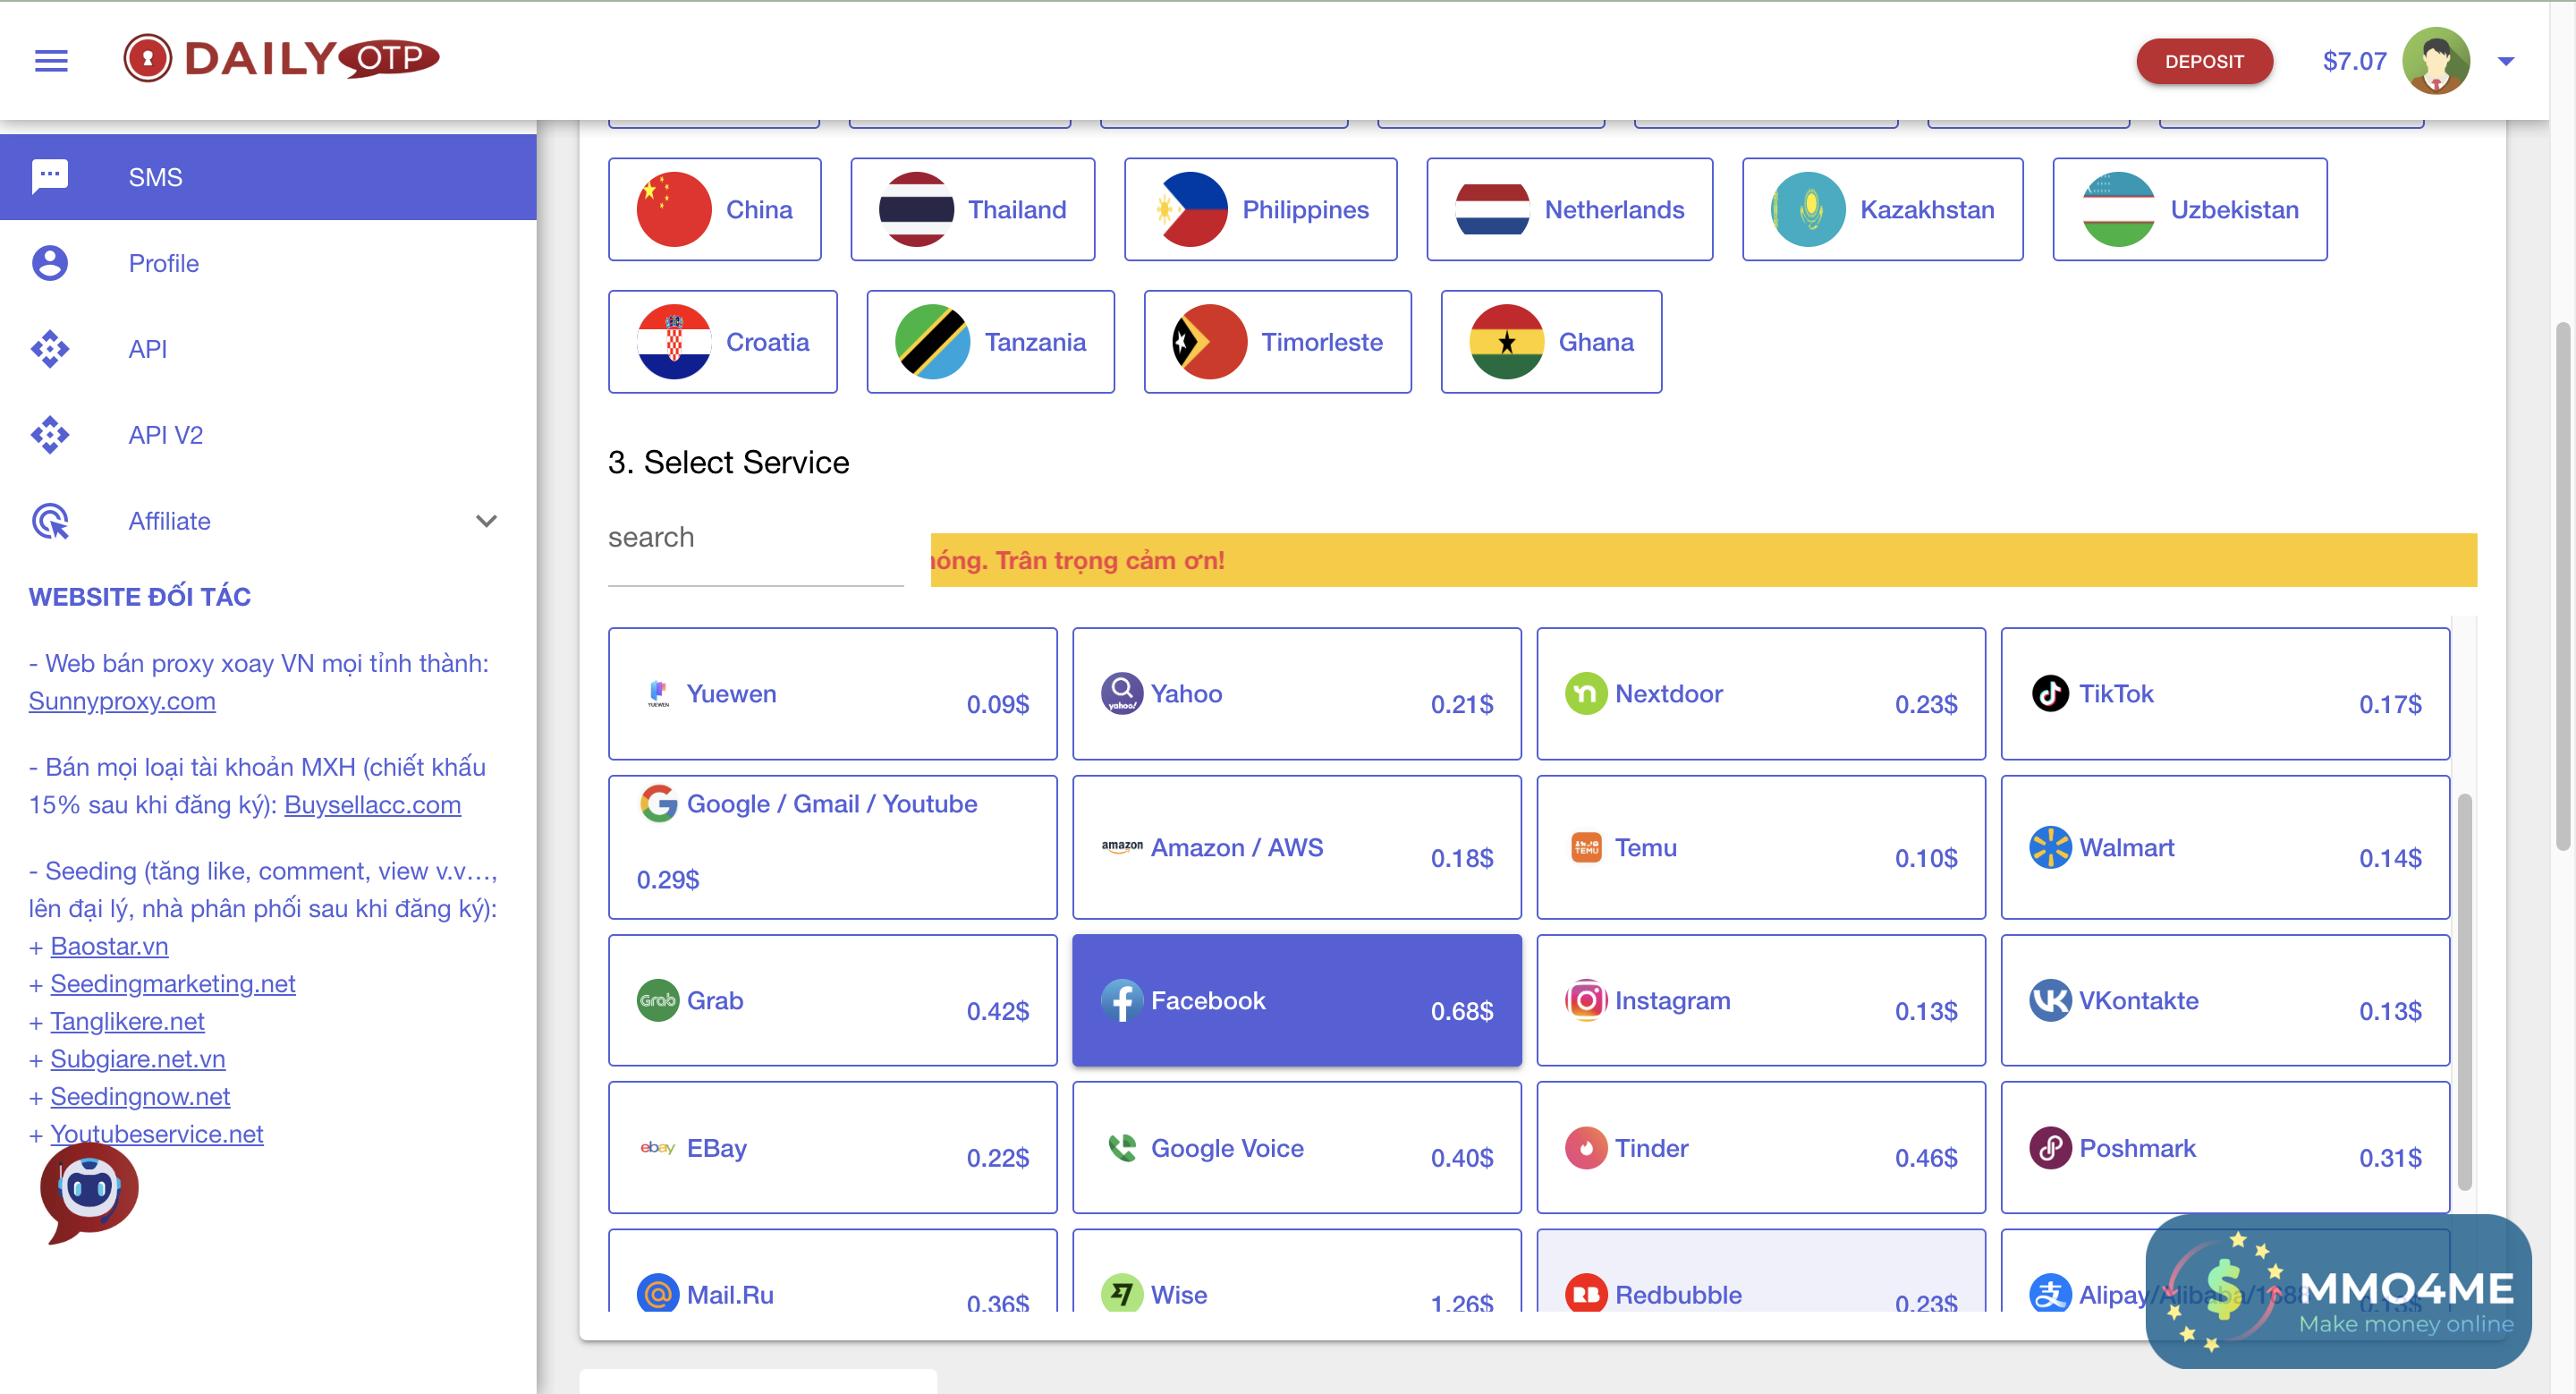The image size is (2576, 1394).
Task: Focus the service search field
Action: coord(755,538)
